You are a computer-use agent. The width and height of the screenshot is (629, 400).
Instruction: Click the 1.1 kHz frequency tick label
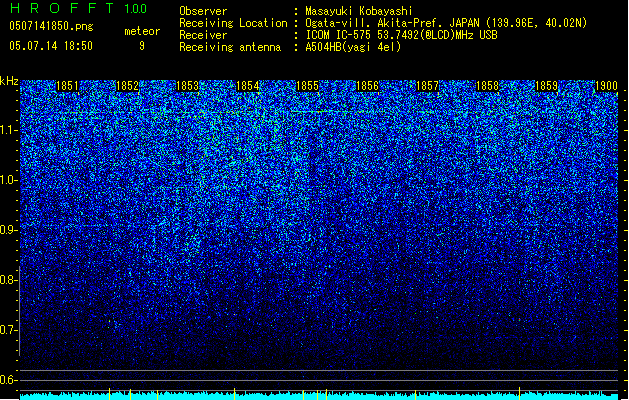[7, 130]
